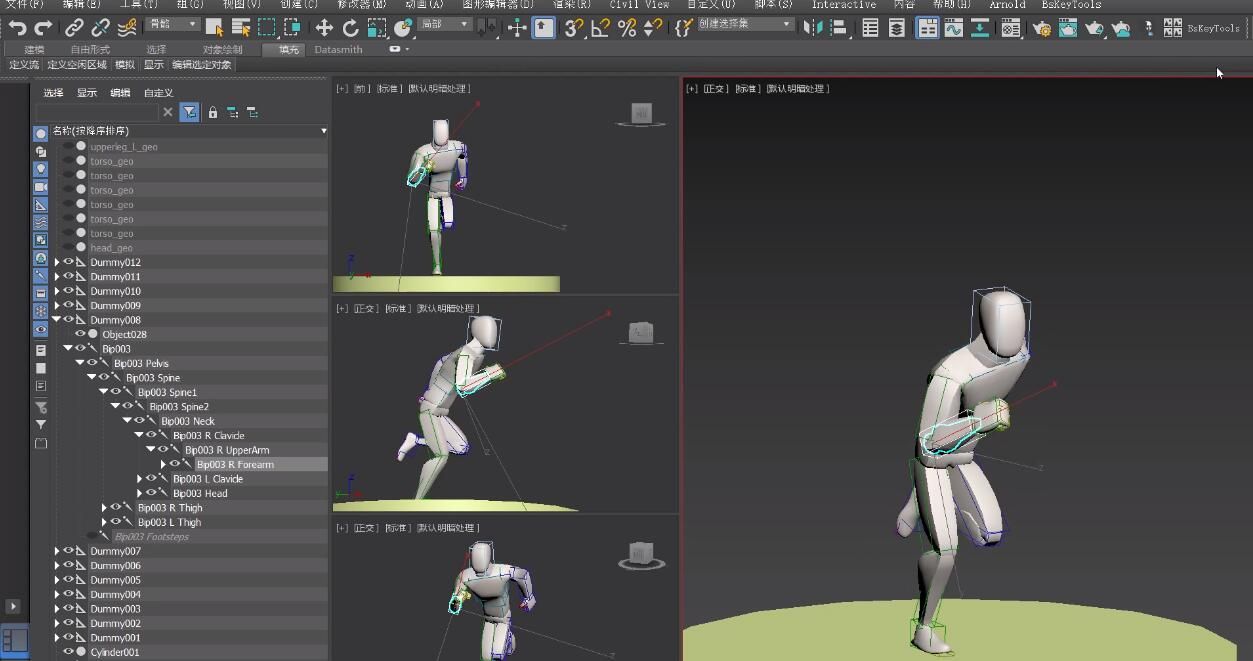Hide Dummy012 with its eye icon
The height and width of the screenshot is (661, 1253).
point(69,262)
